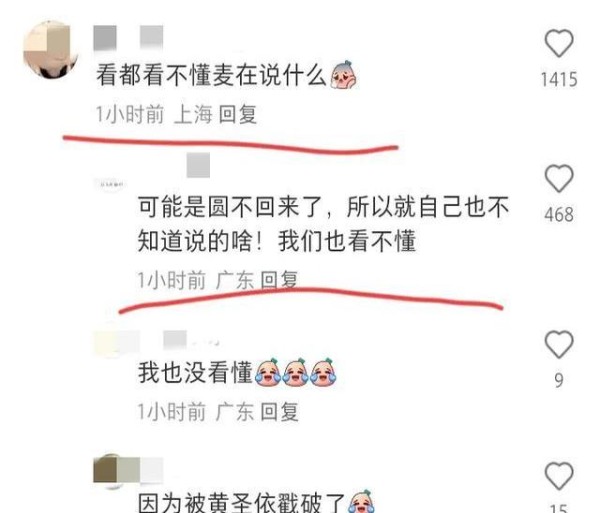Screen dimensions: 600x513
Task: Open the username above 我也没看懂
Action: pyautogui.click(x=175, y=340)
